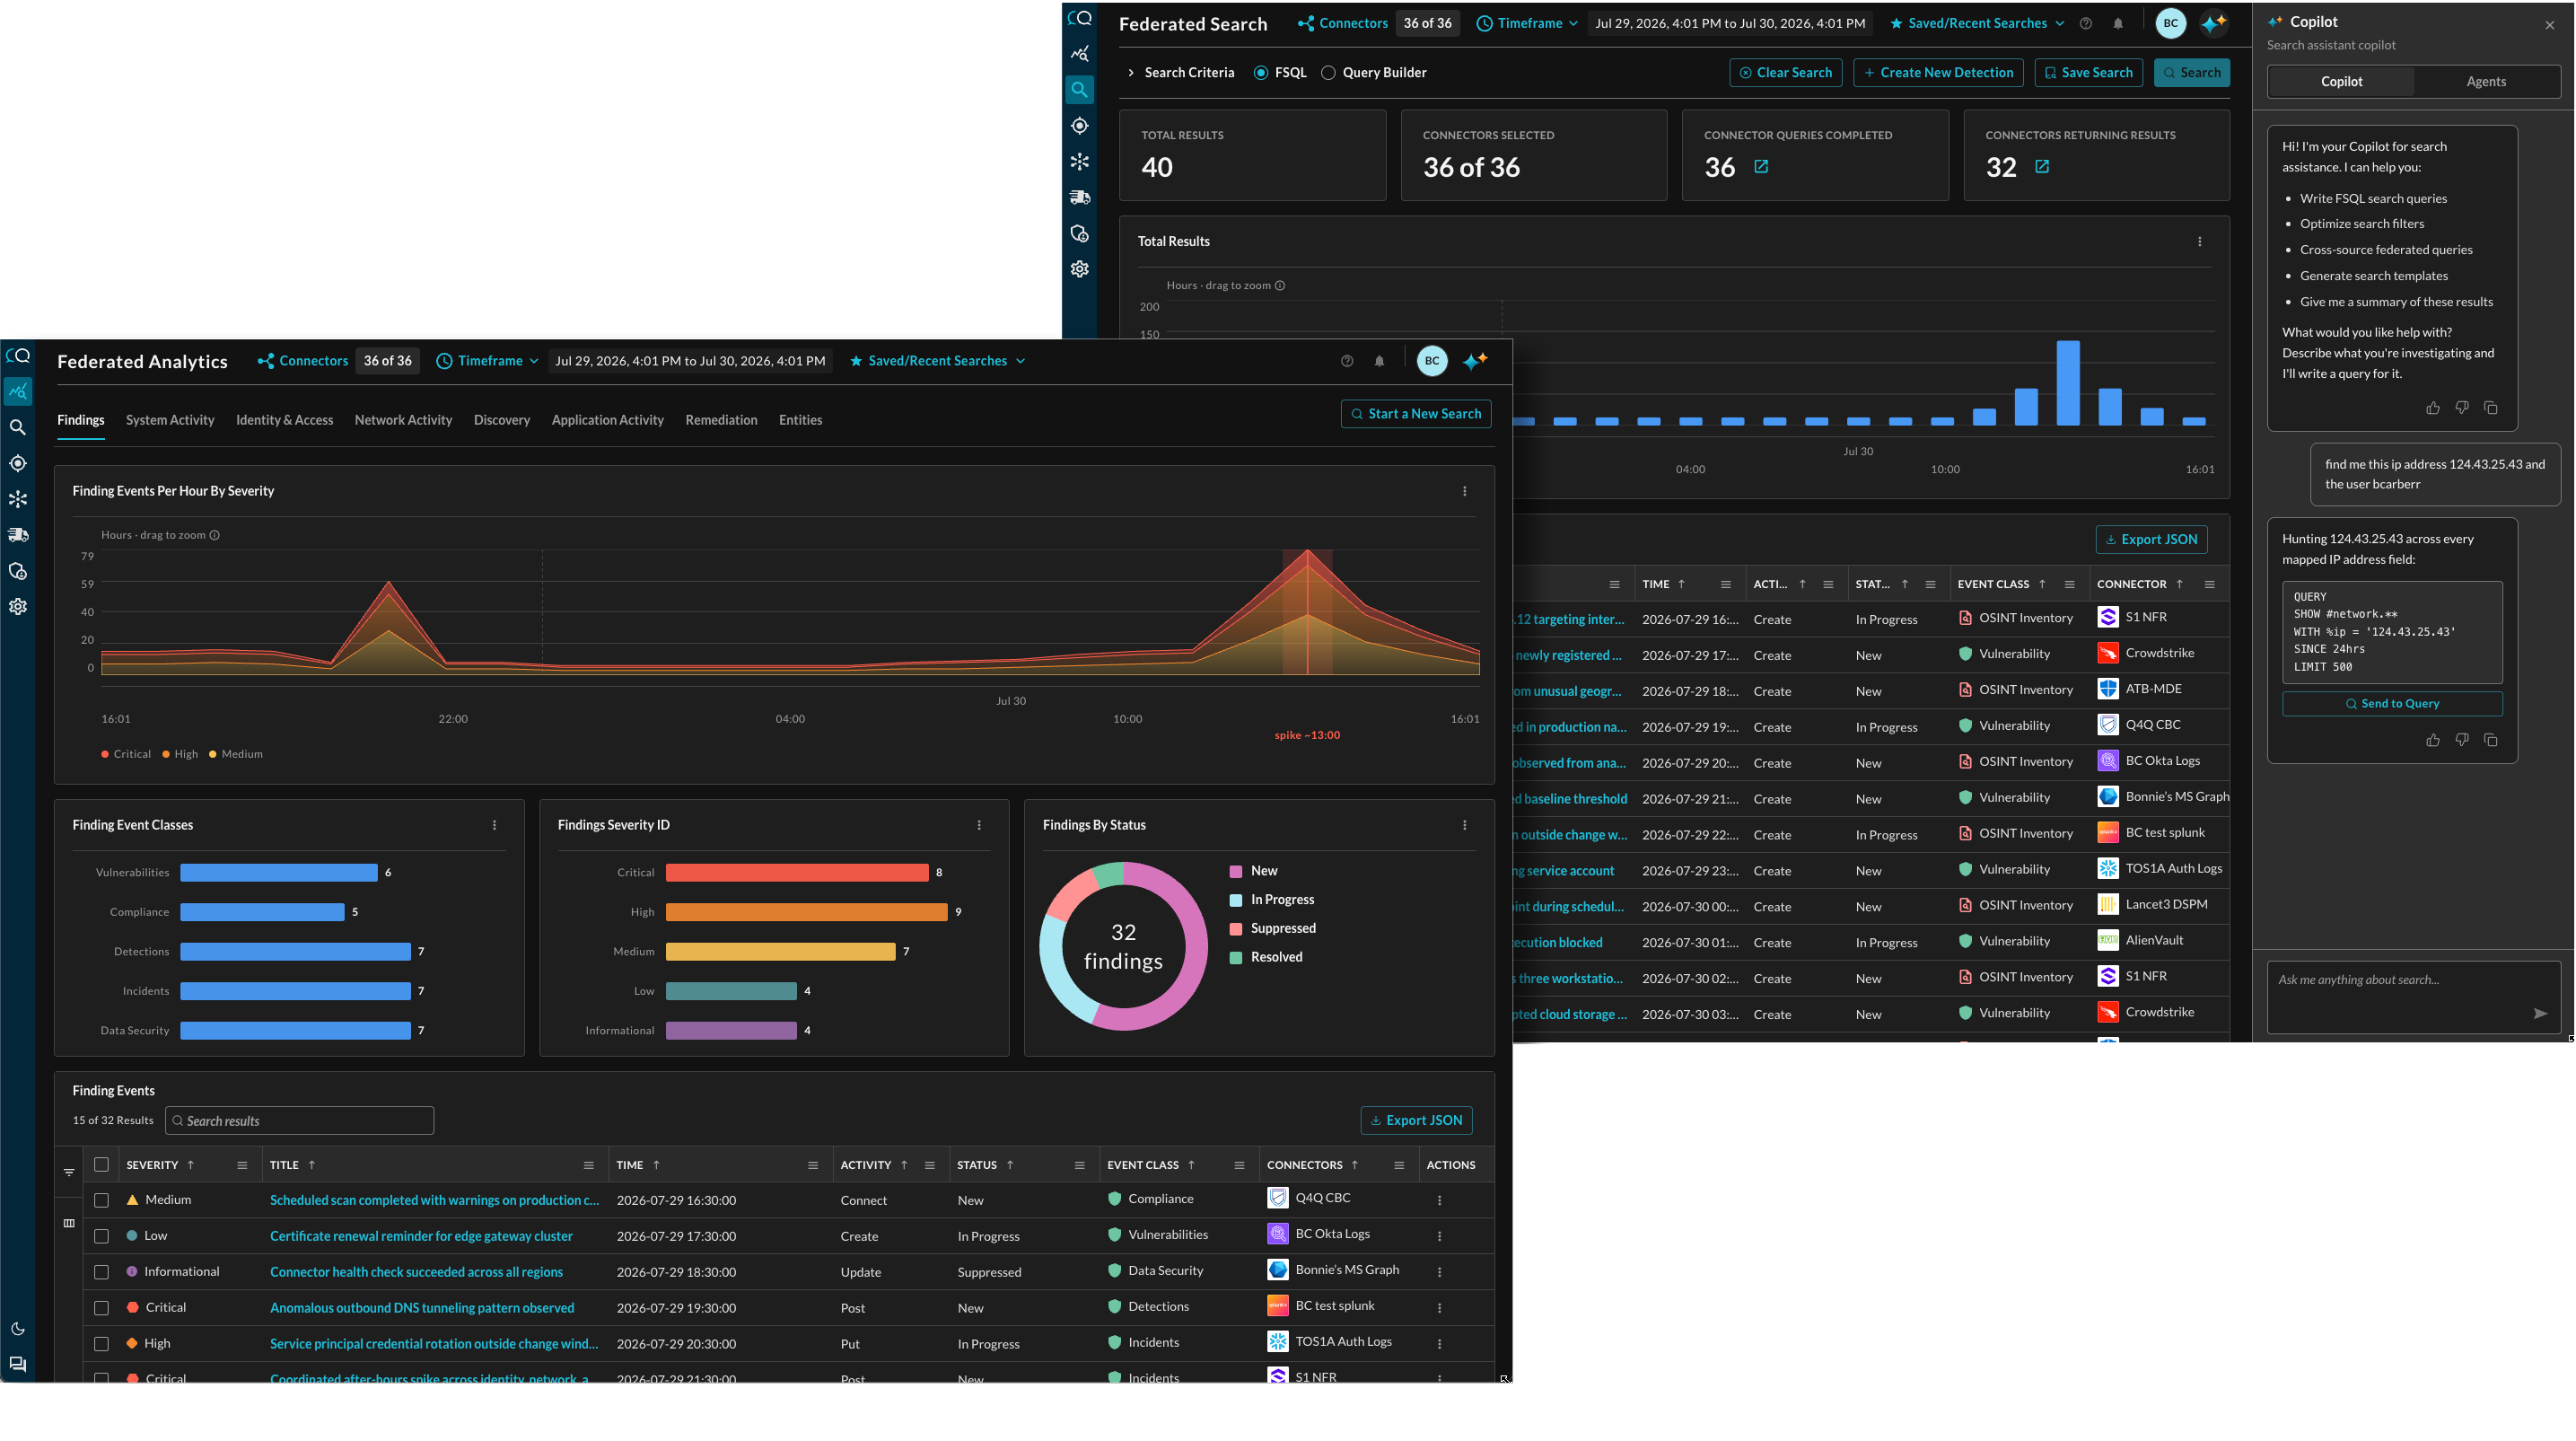Open connectors returning results details link icon
Viewport: 2576px width, 1441px height.
tap(2042, 167)
